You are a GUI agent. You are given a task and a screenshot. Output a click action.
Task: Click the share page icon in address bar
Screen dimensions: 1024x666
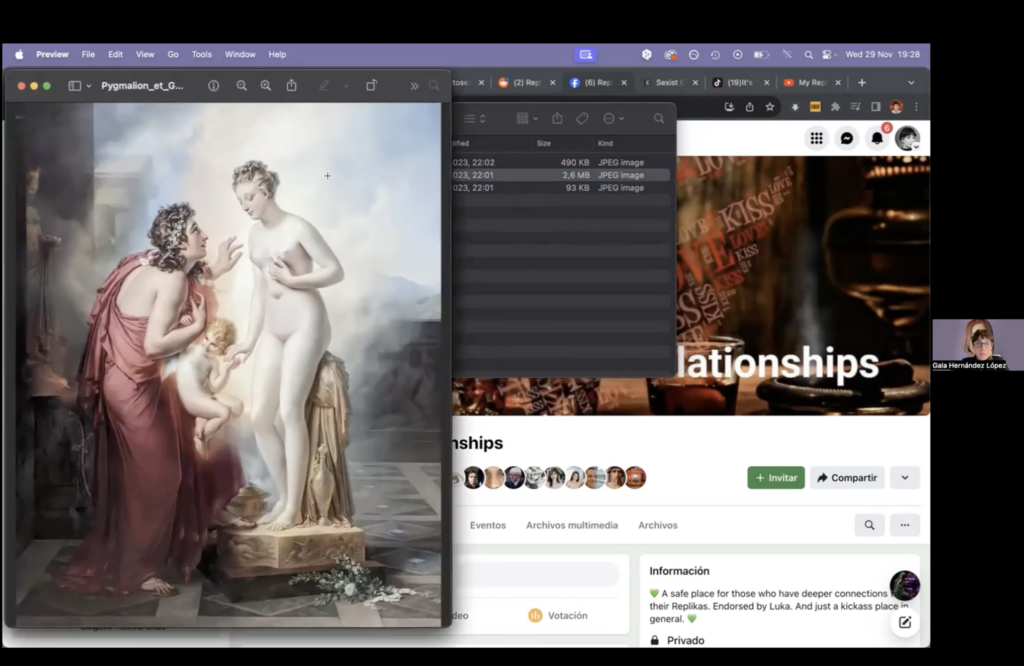point(750,107)
